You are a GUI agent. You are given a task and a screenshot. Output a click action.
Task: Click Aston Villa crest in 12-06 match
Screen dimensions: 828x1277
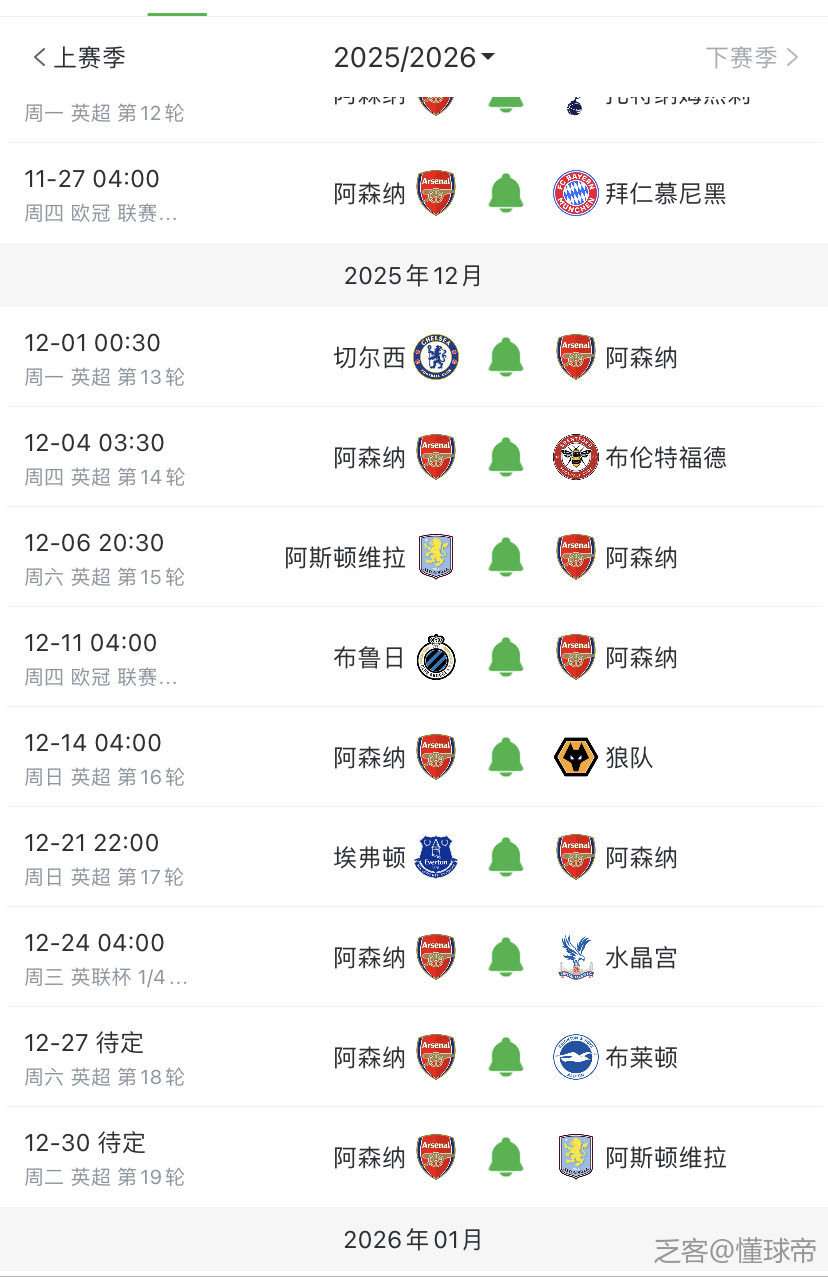[x=436, y=557]
